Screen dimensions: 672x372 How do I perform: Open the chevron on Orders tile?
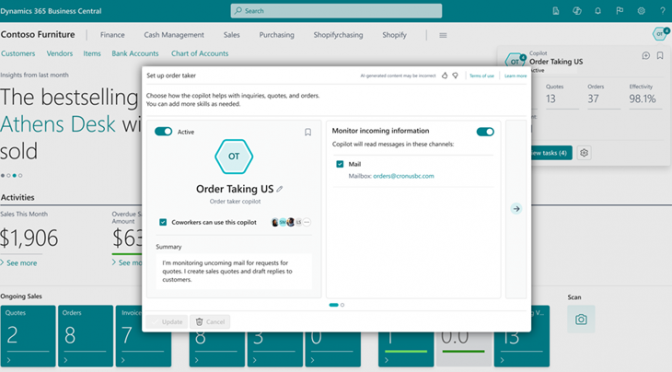pyautogui.click(x=66, y=360)
